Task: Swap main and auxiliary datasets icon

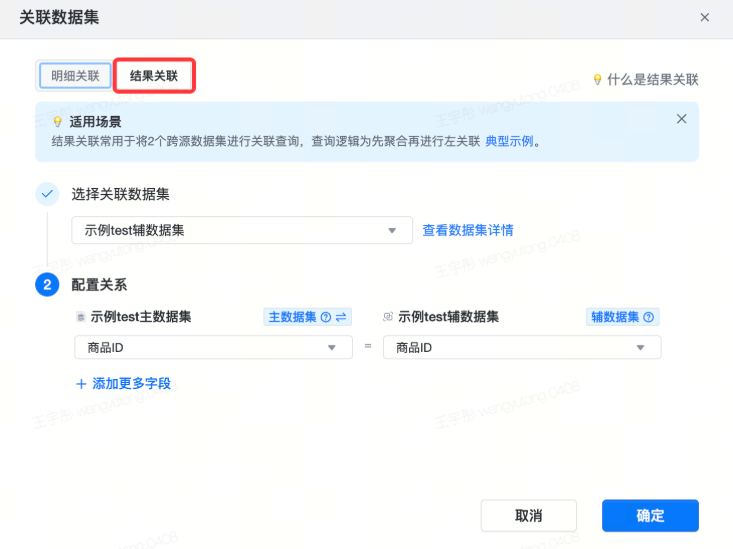Action: (341, 317)
